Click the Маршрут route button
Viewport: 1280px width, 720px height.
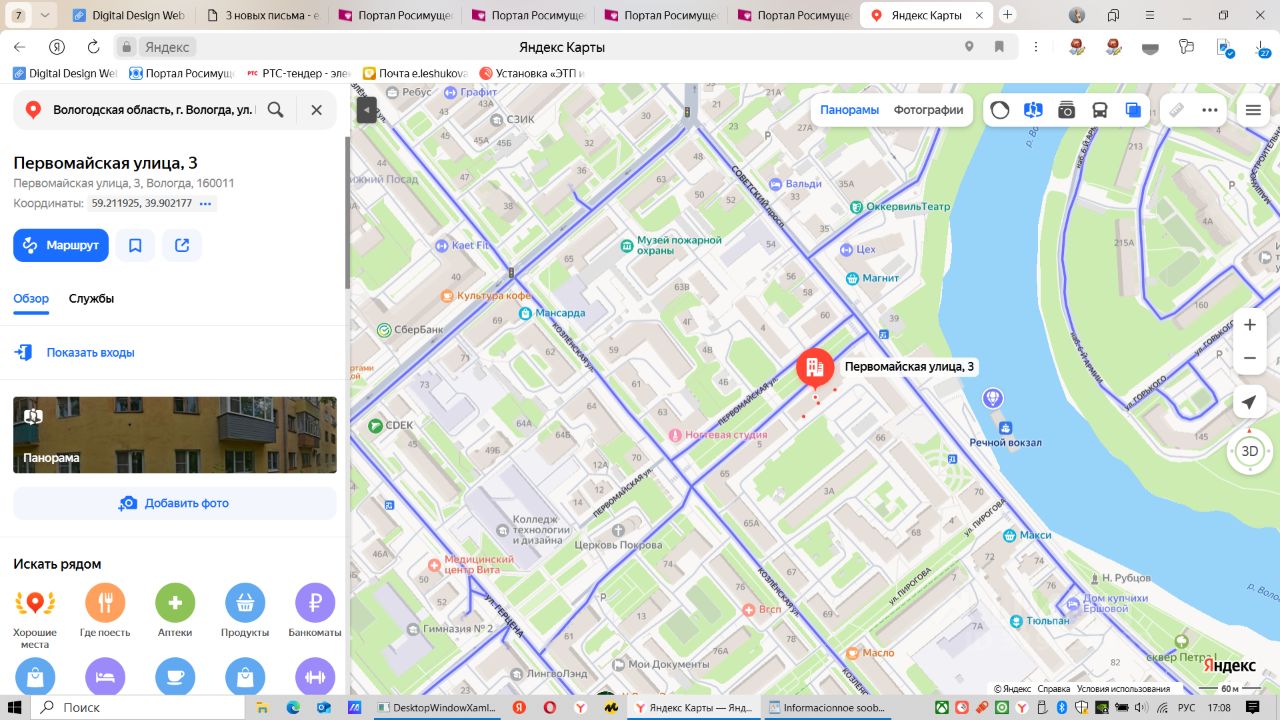coord(61,245)
